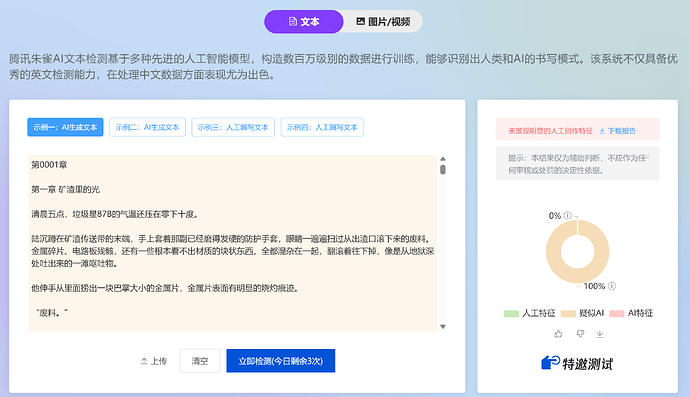The width and height of the screenshot is (690, 397).
Task: Click the 第0001章 line of text
Action: [x=49, y=165]
